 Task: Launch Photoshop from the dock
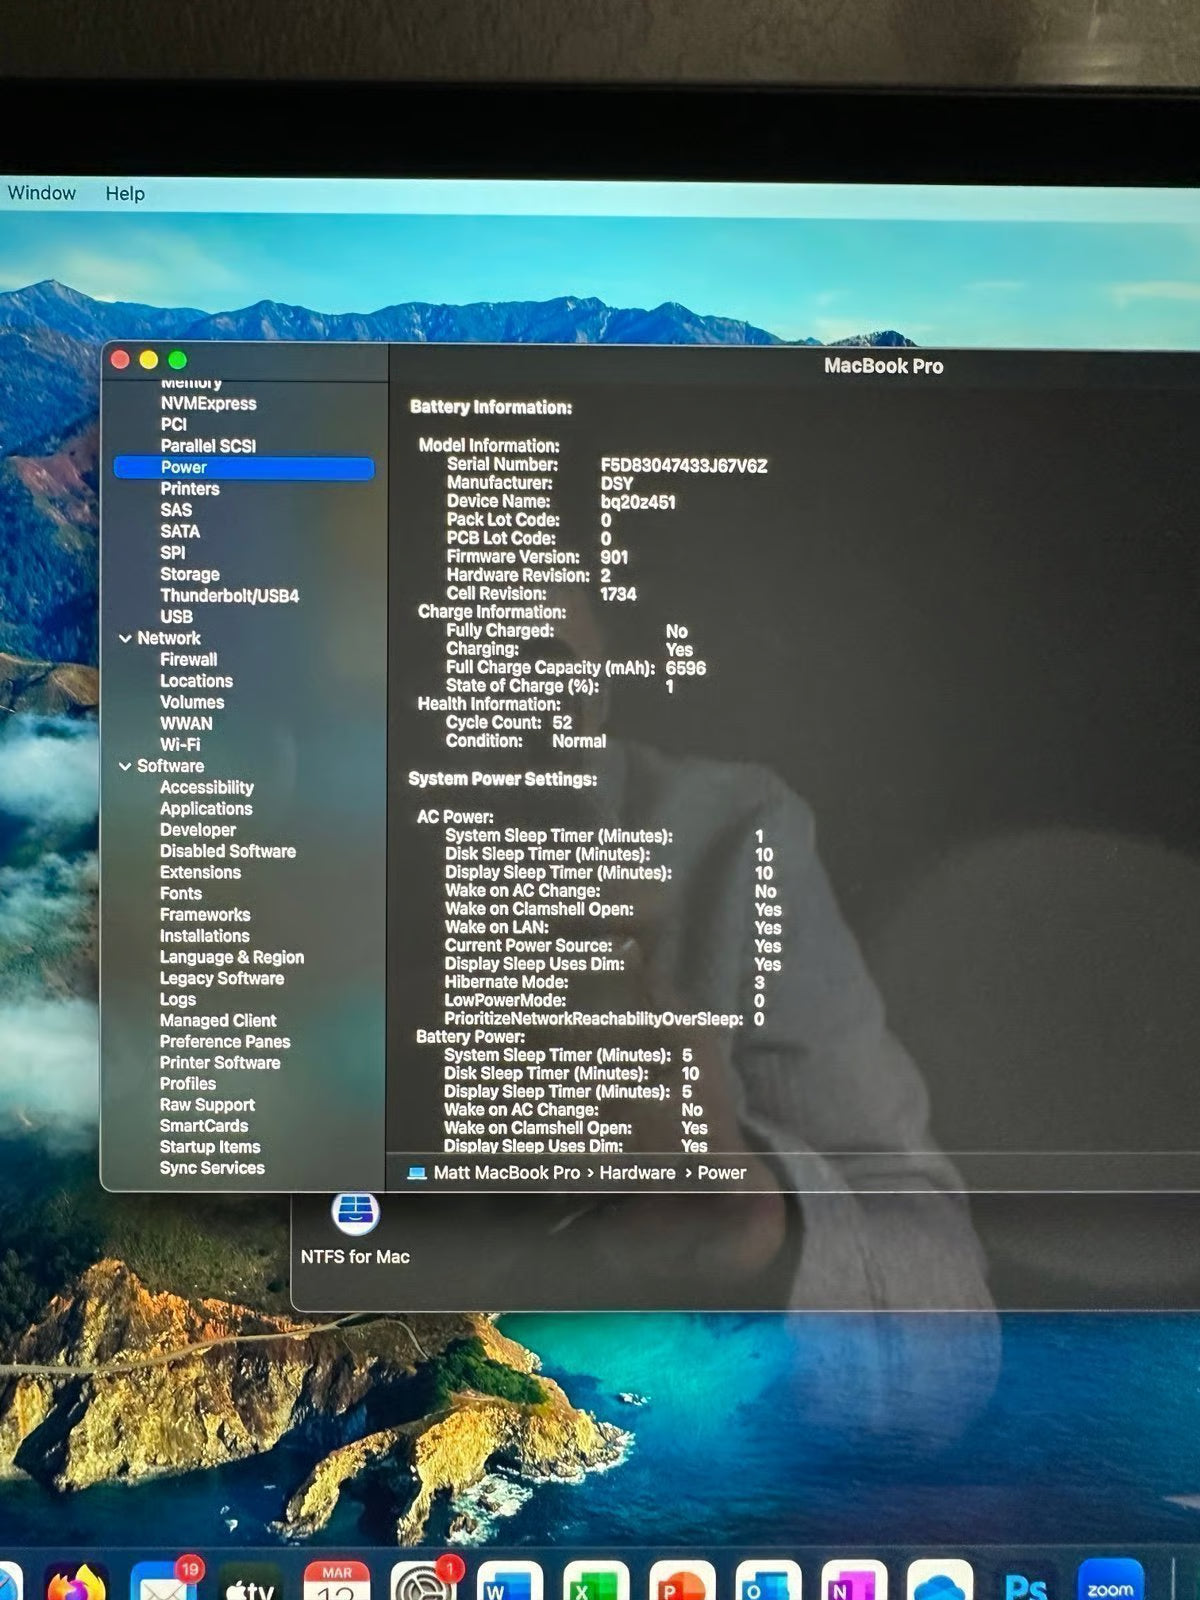click(x=1026, y=1584)
